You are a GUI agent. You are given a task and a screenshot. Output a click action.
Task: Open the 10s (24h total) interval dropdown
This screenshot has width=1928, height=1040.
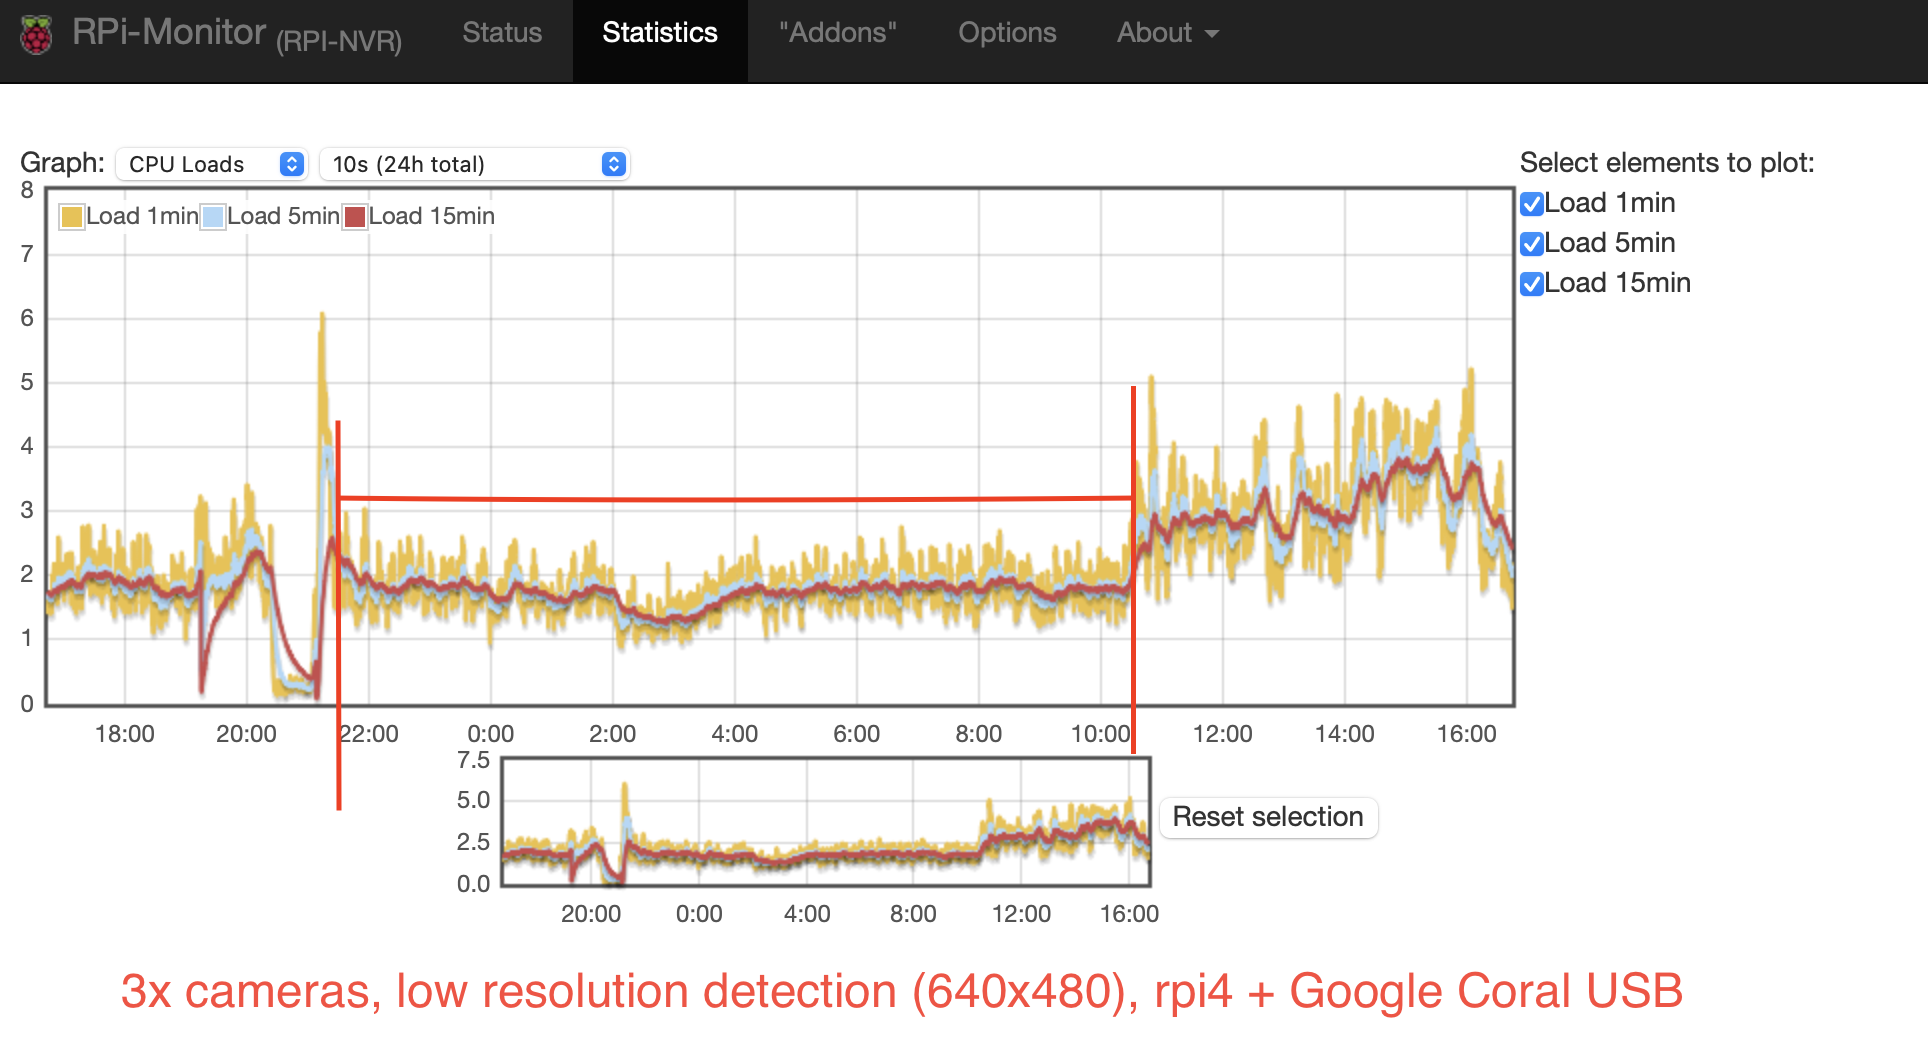coord(474,164)
